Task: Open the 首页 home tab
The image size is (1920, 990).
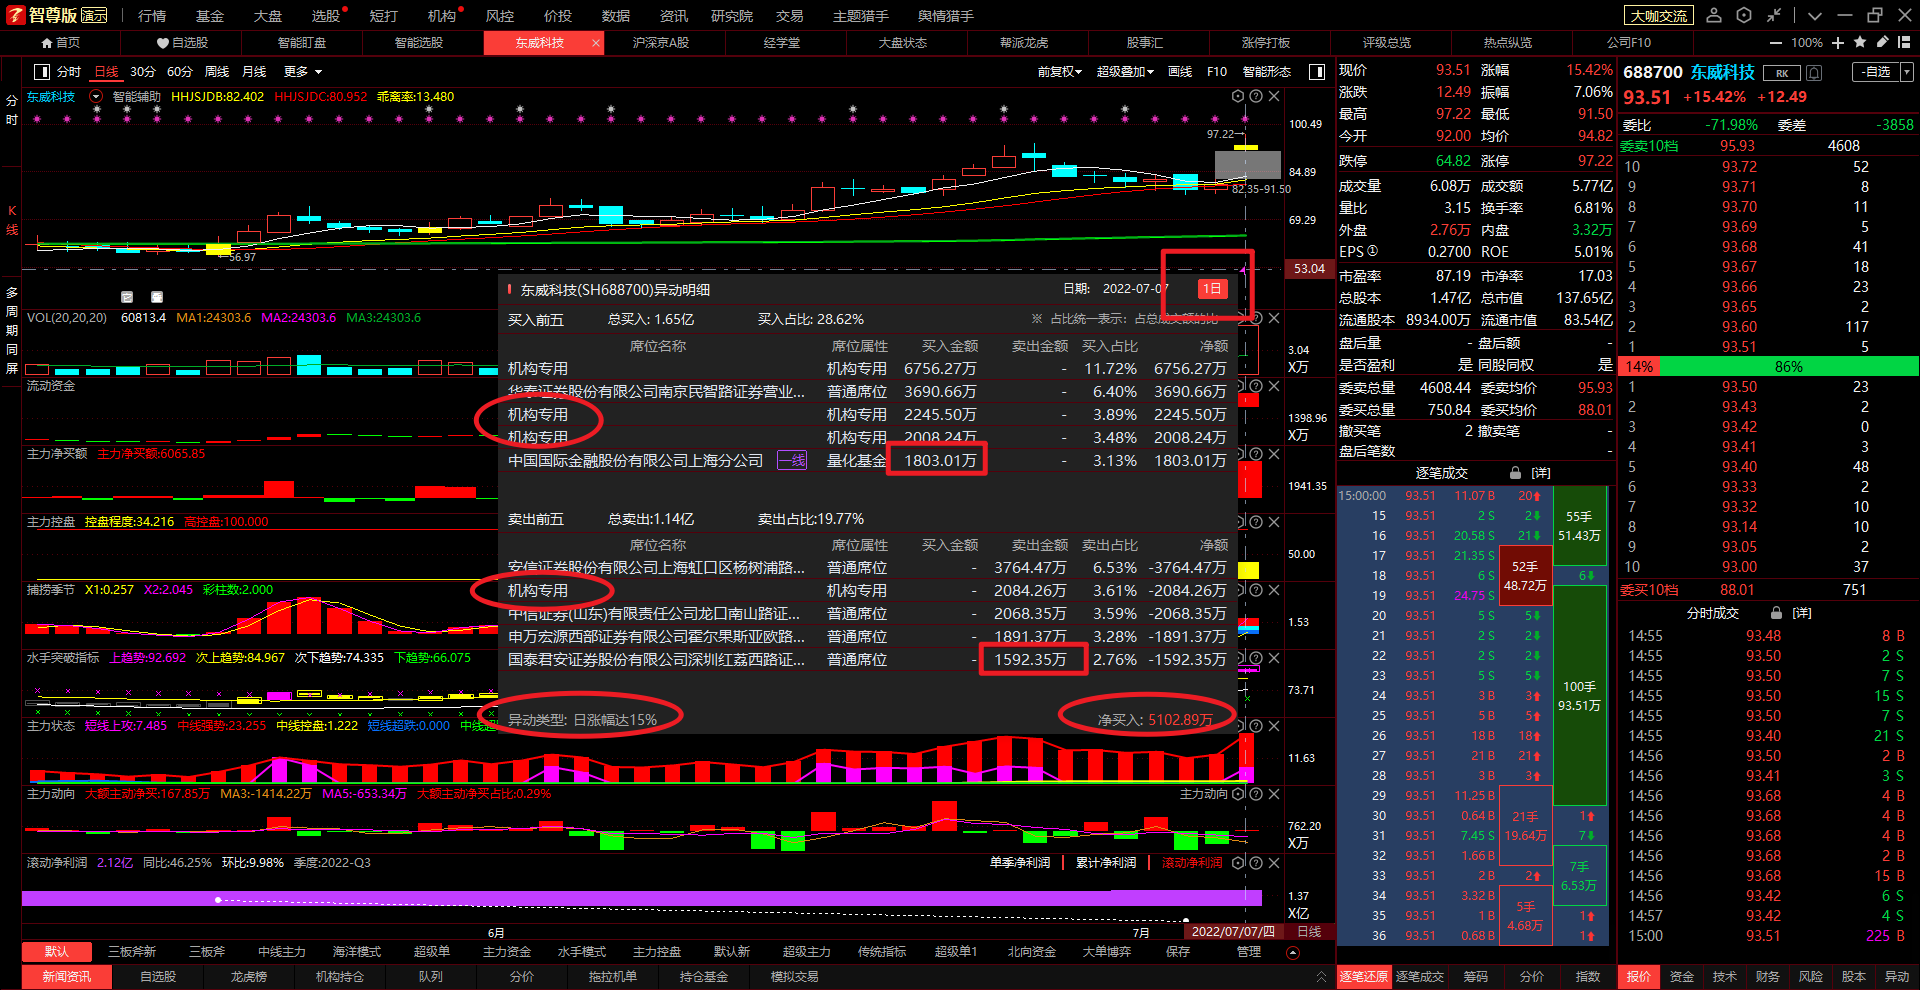Action: point(60,43)
